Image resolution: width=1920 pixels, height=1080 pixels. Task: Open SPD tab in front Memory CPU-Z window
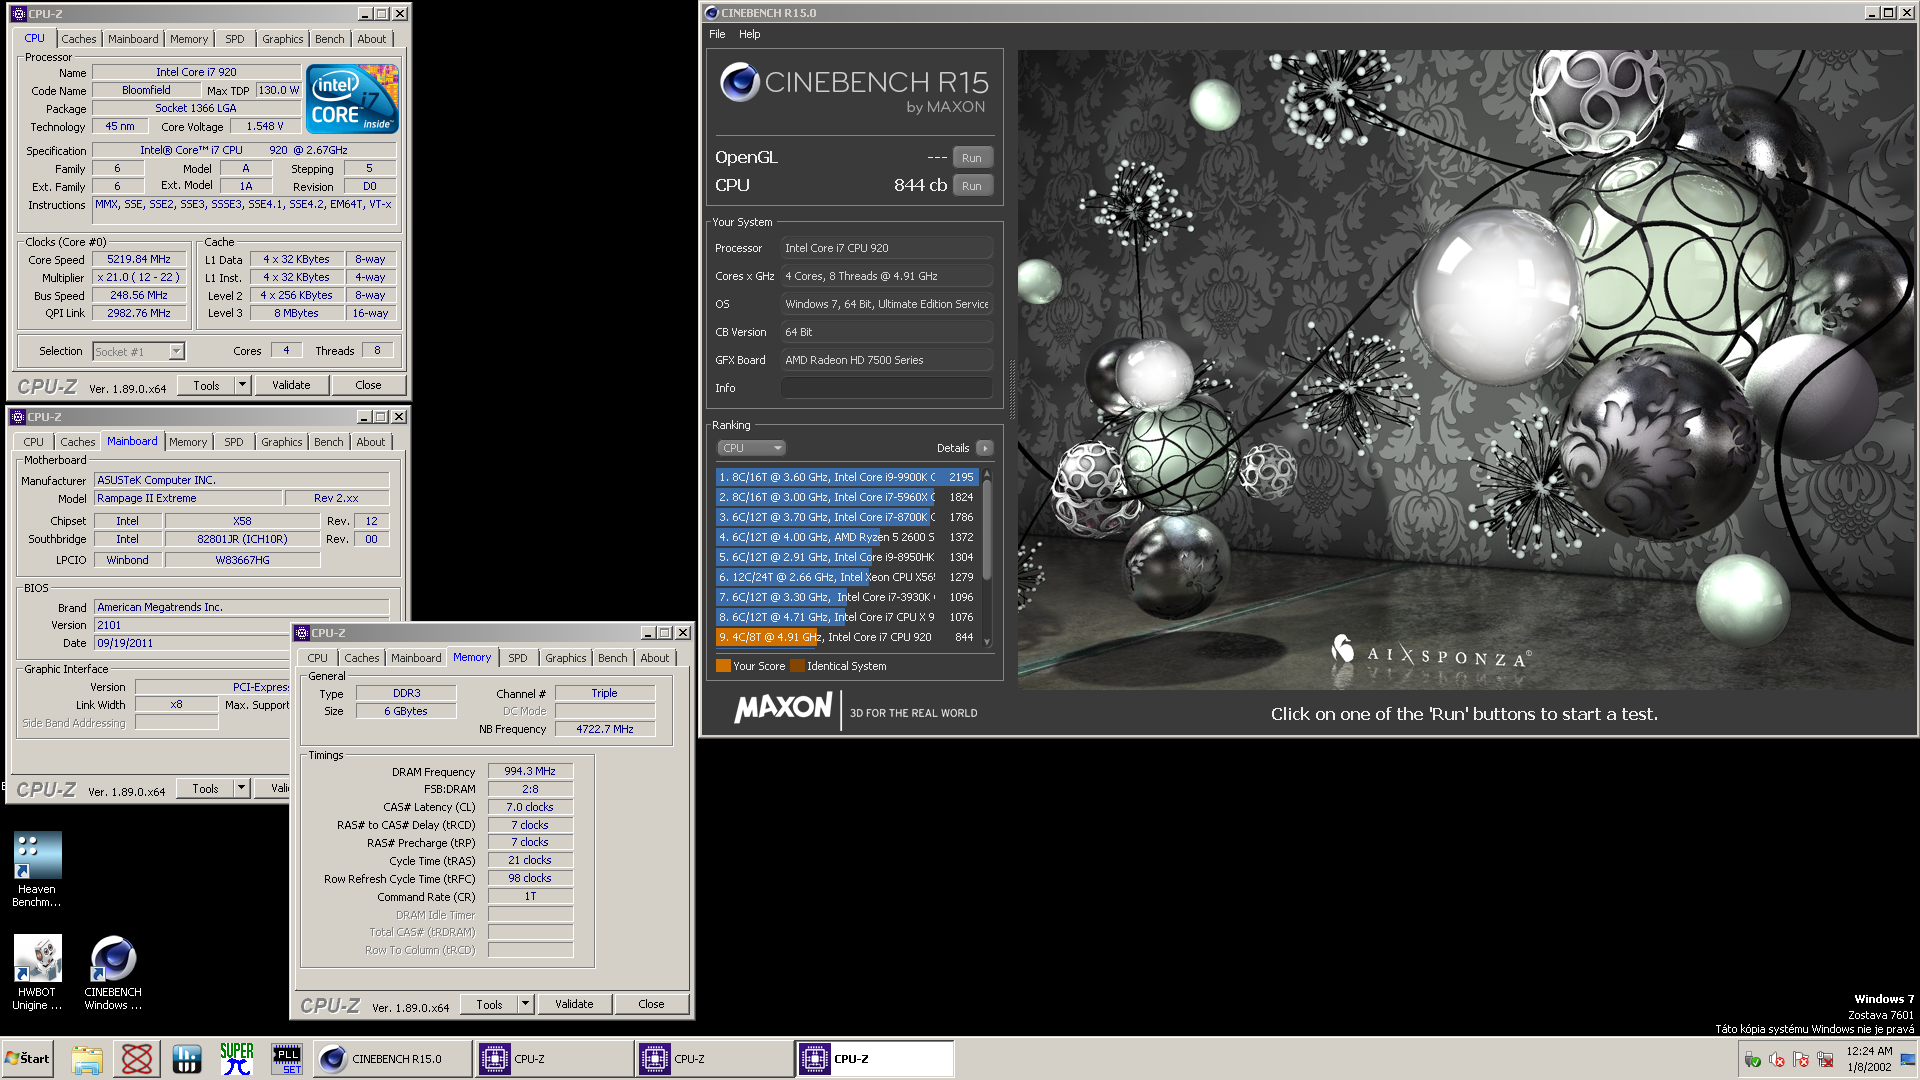click(x=517, y=658)
